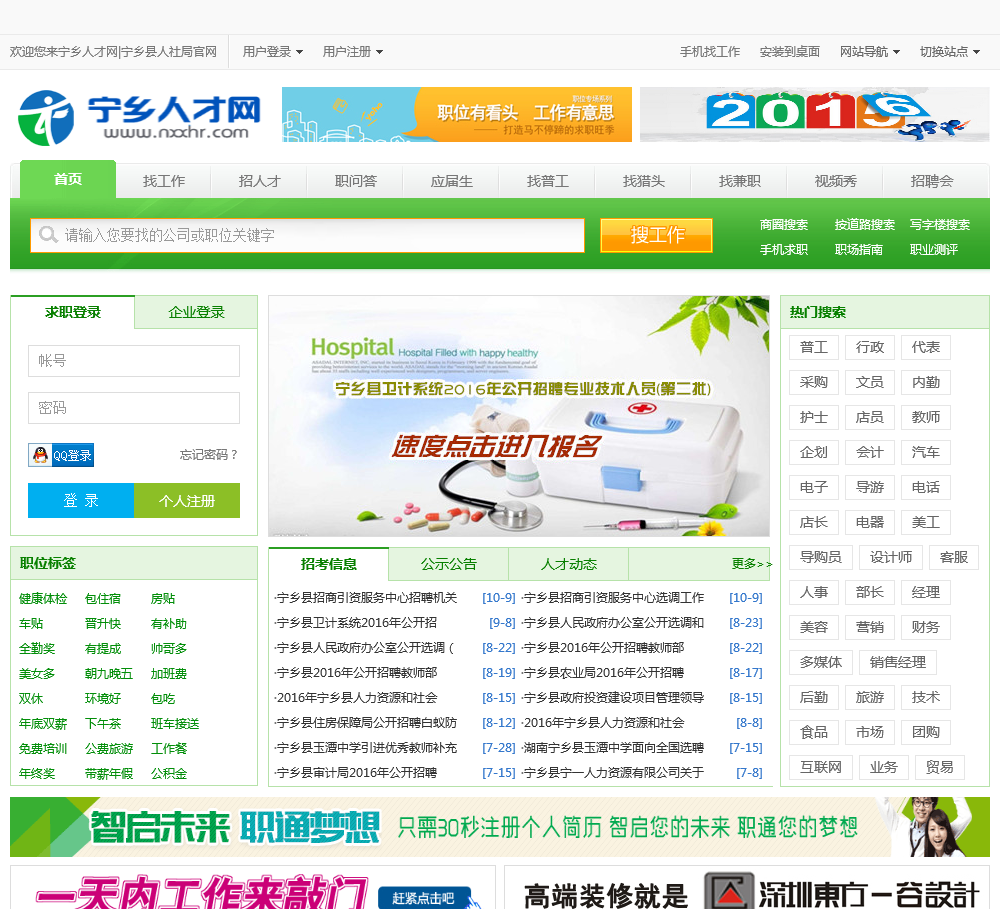This screenshot has width=1000, height=909.
Task: Open 找工作 navigation item
Action: click(164, 181)
